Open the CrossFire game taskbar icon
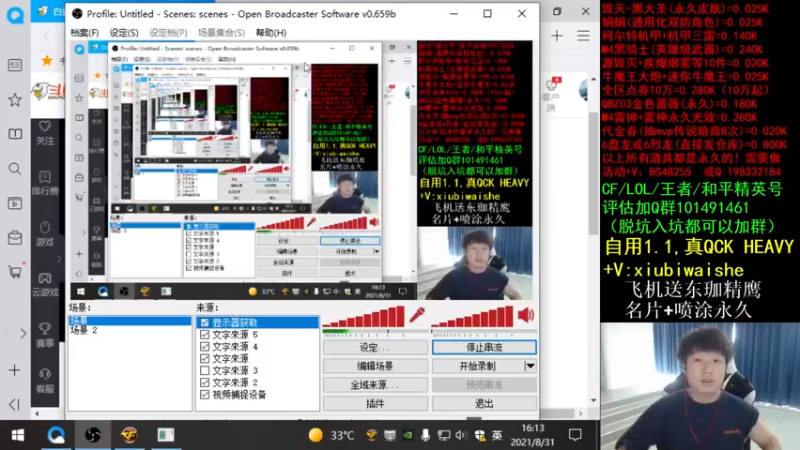The height and width of the screenshot is (450, 800). point(129,435)
